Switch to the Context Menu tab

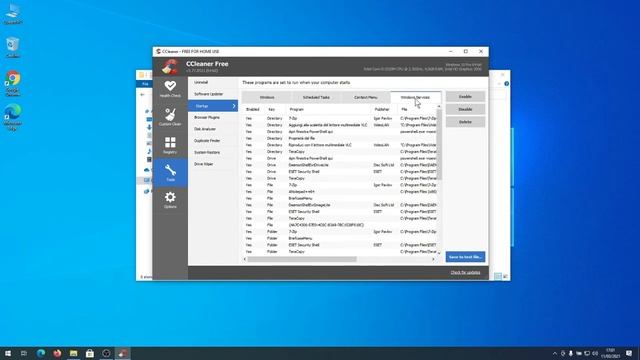pyautogui.click(x=366, y=97)
